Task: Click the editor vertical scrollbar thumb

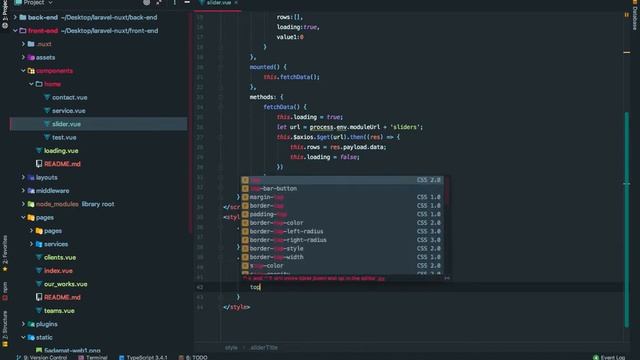Action: tap(627, 220)
